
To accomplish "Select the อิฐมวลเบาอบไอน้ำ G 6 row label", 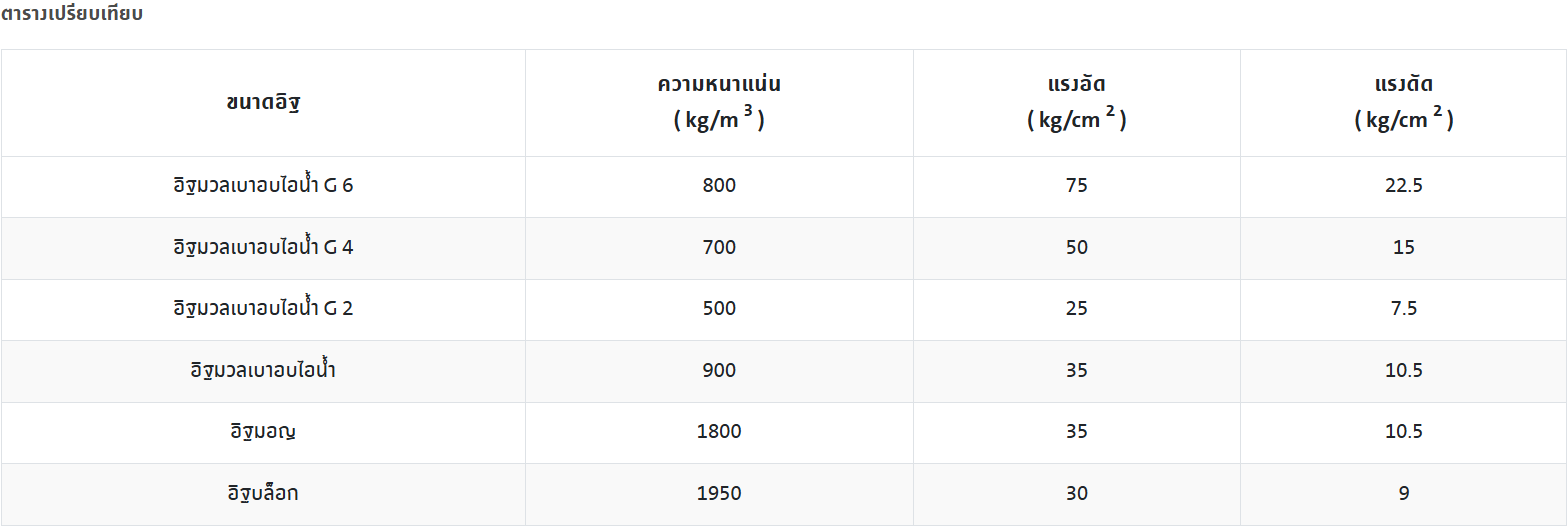I will point(263,186).
